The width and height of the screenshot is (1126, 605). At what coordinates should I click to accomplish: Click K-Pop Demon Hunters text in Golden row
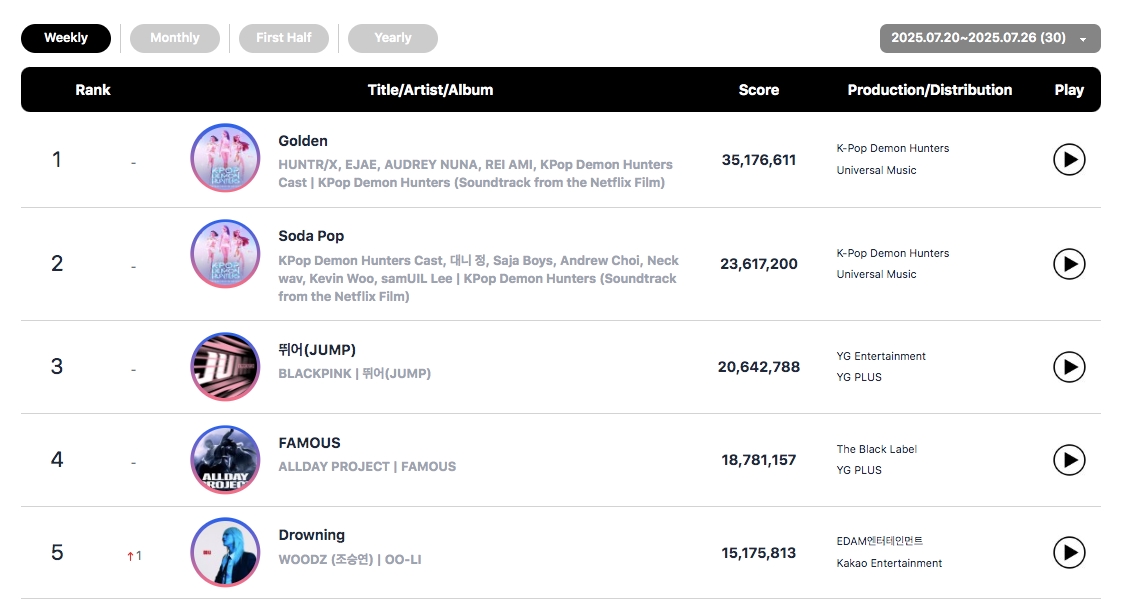point(893,148)
